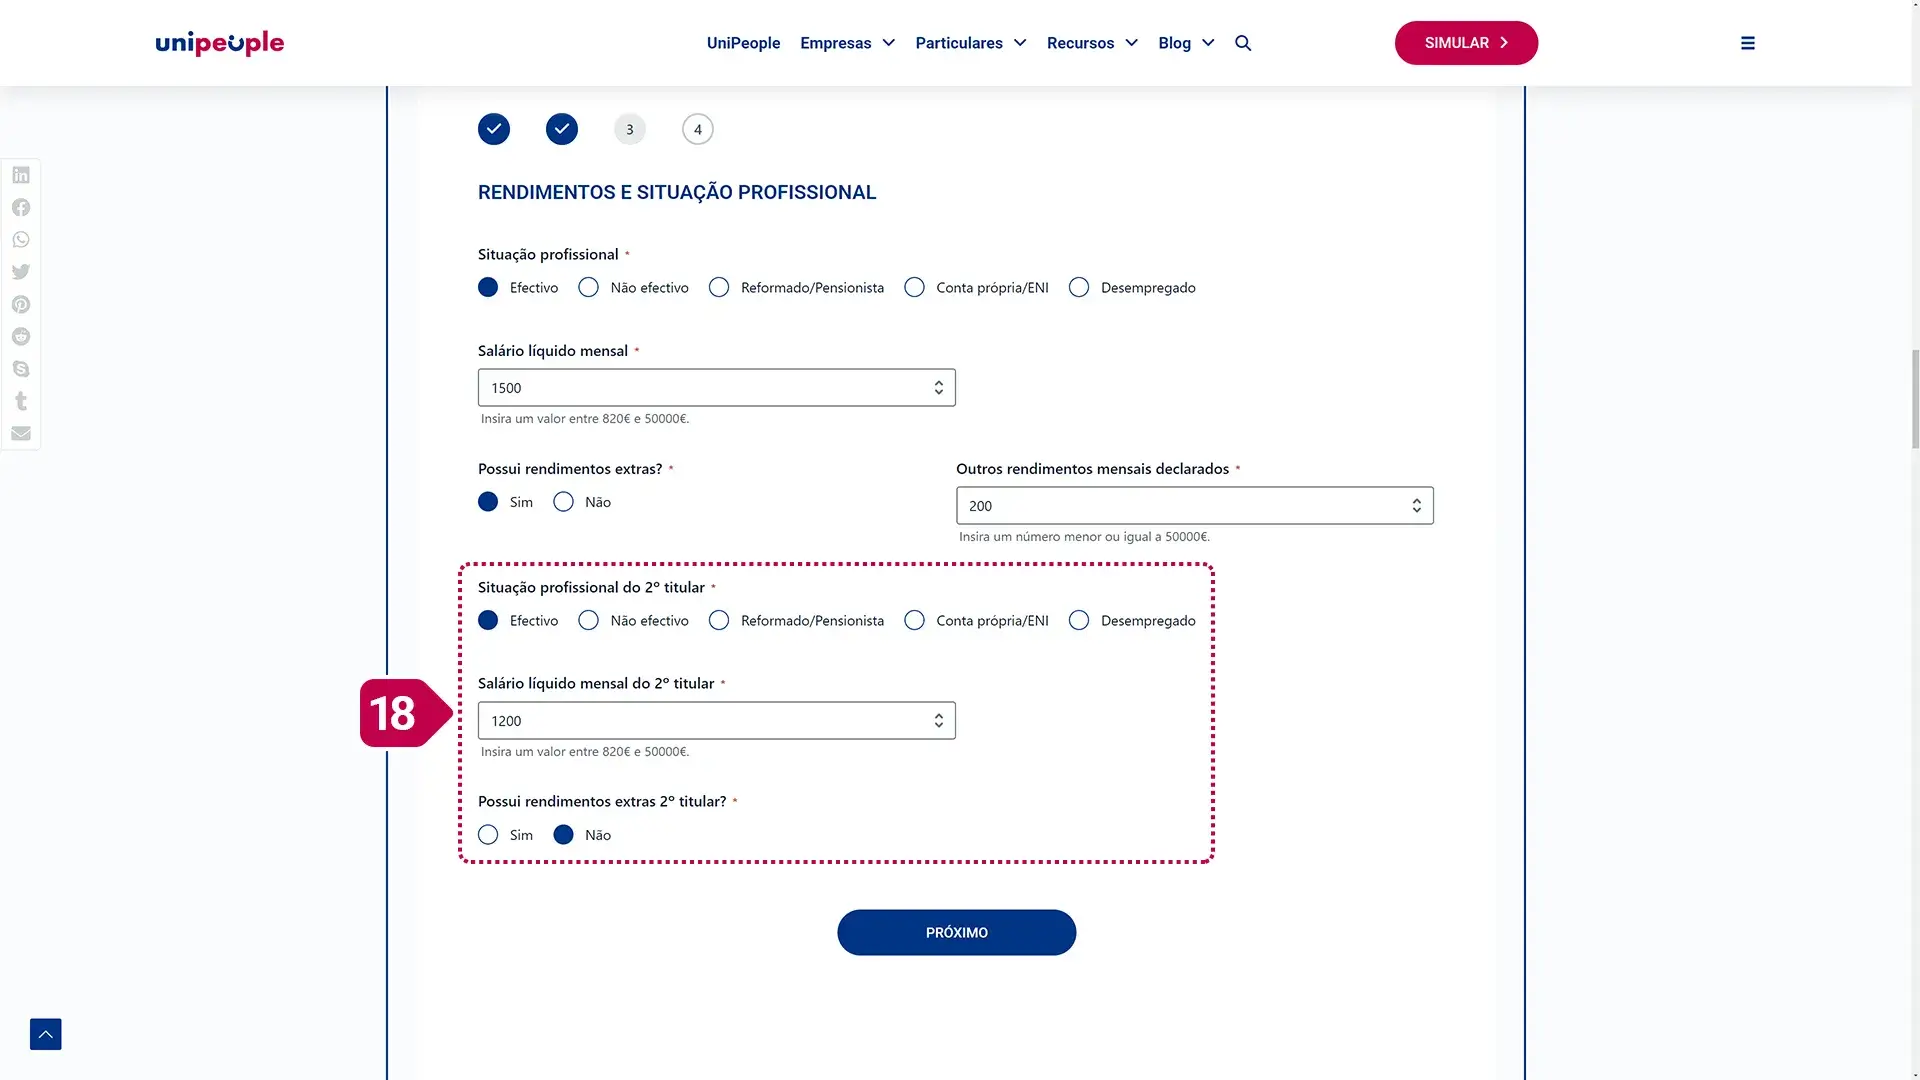Expand the Particulares dropdown menu

click(970, 43)
